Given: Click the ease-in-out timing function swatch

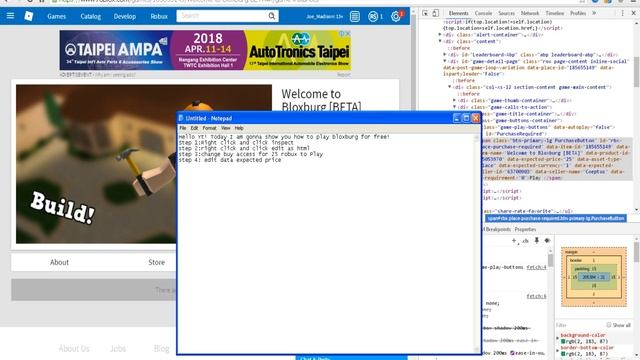Looking at the screenshot, I should pyautogui.click(x=513, y=353).
